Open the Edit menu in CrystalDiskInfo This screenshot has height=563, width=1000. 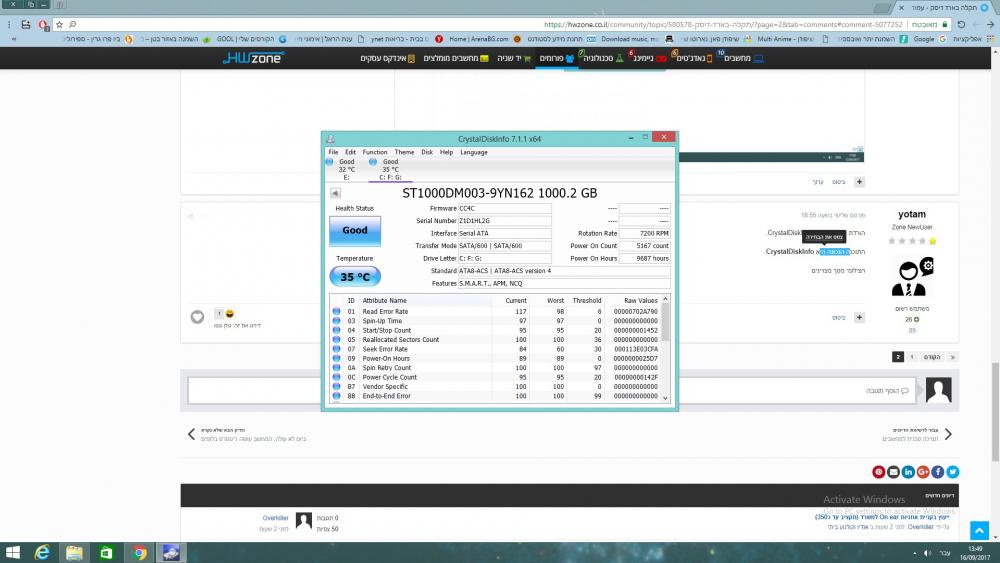tap(350, 152)
